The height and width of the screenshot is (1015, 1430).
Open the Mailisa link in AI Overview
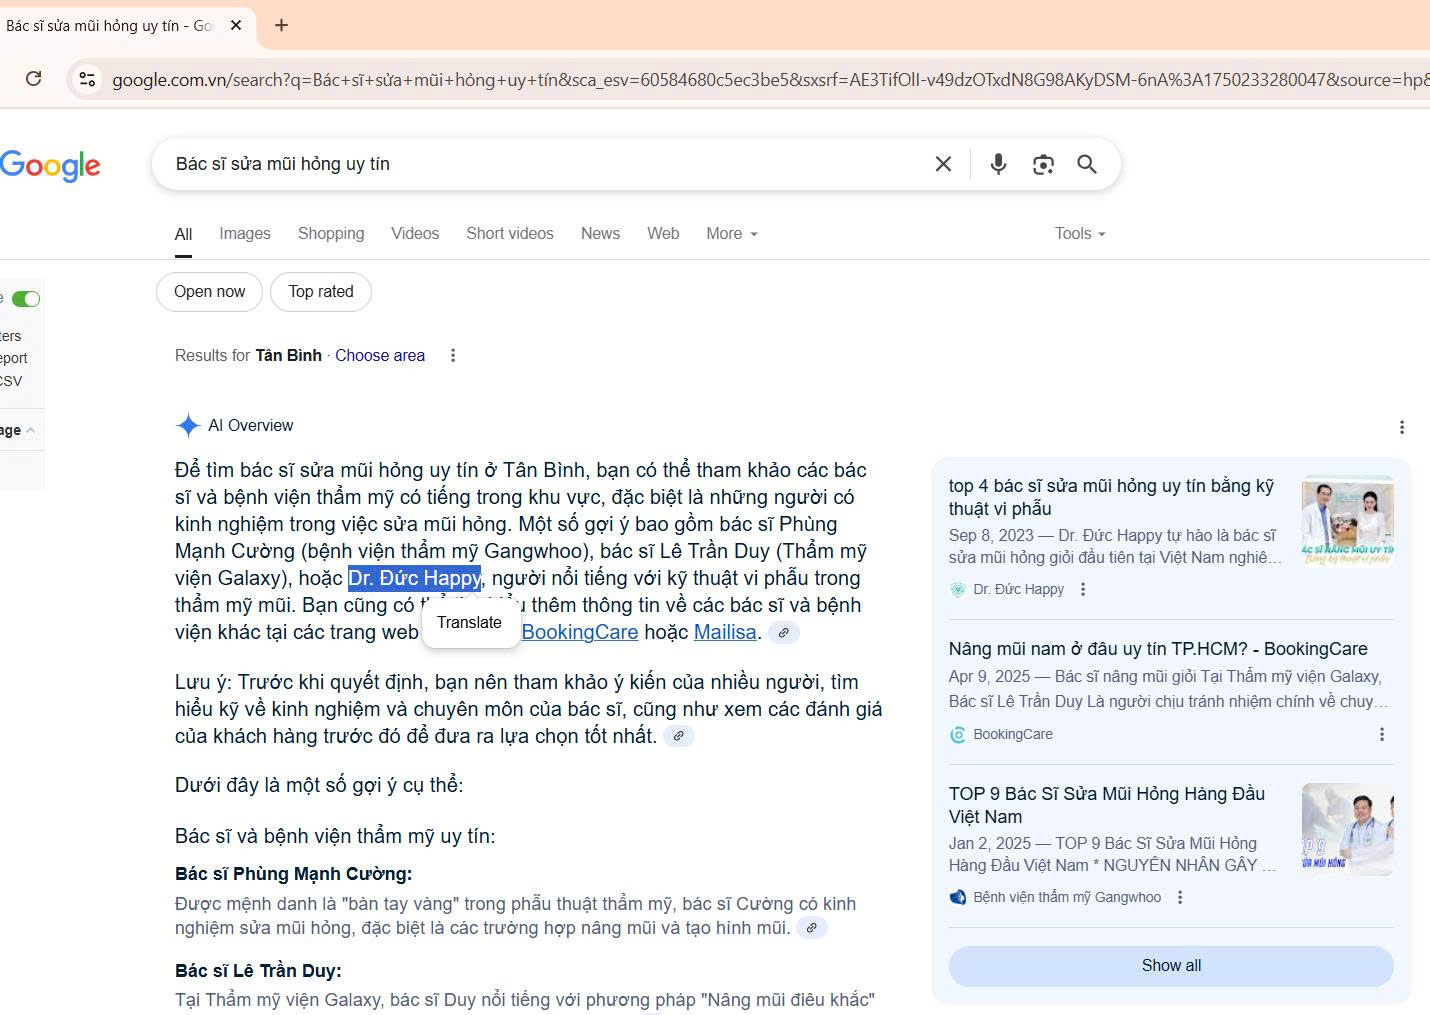coord(725,633)
